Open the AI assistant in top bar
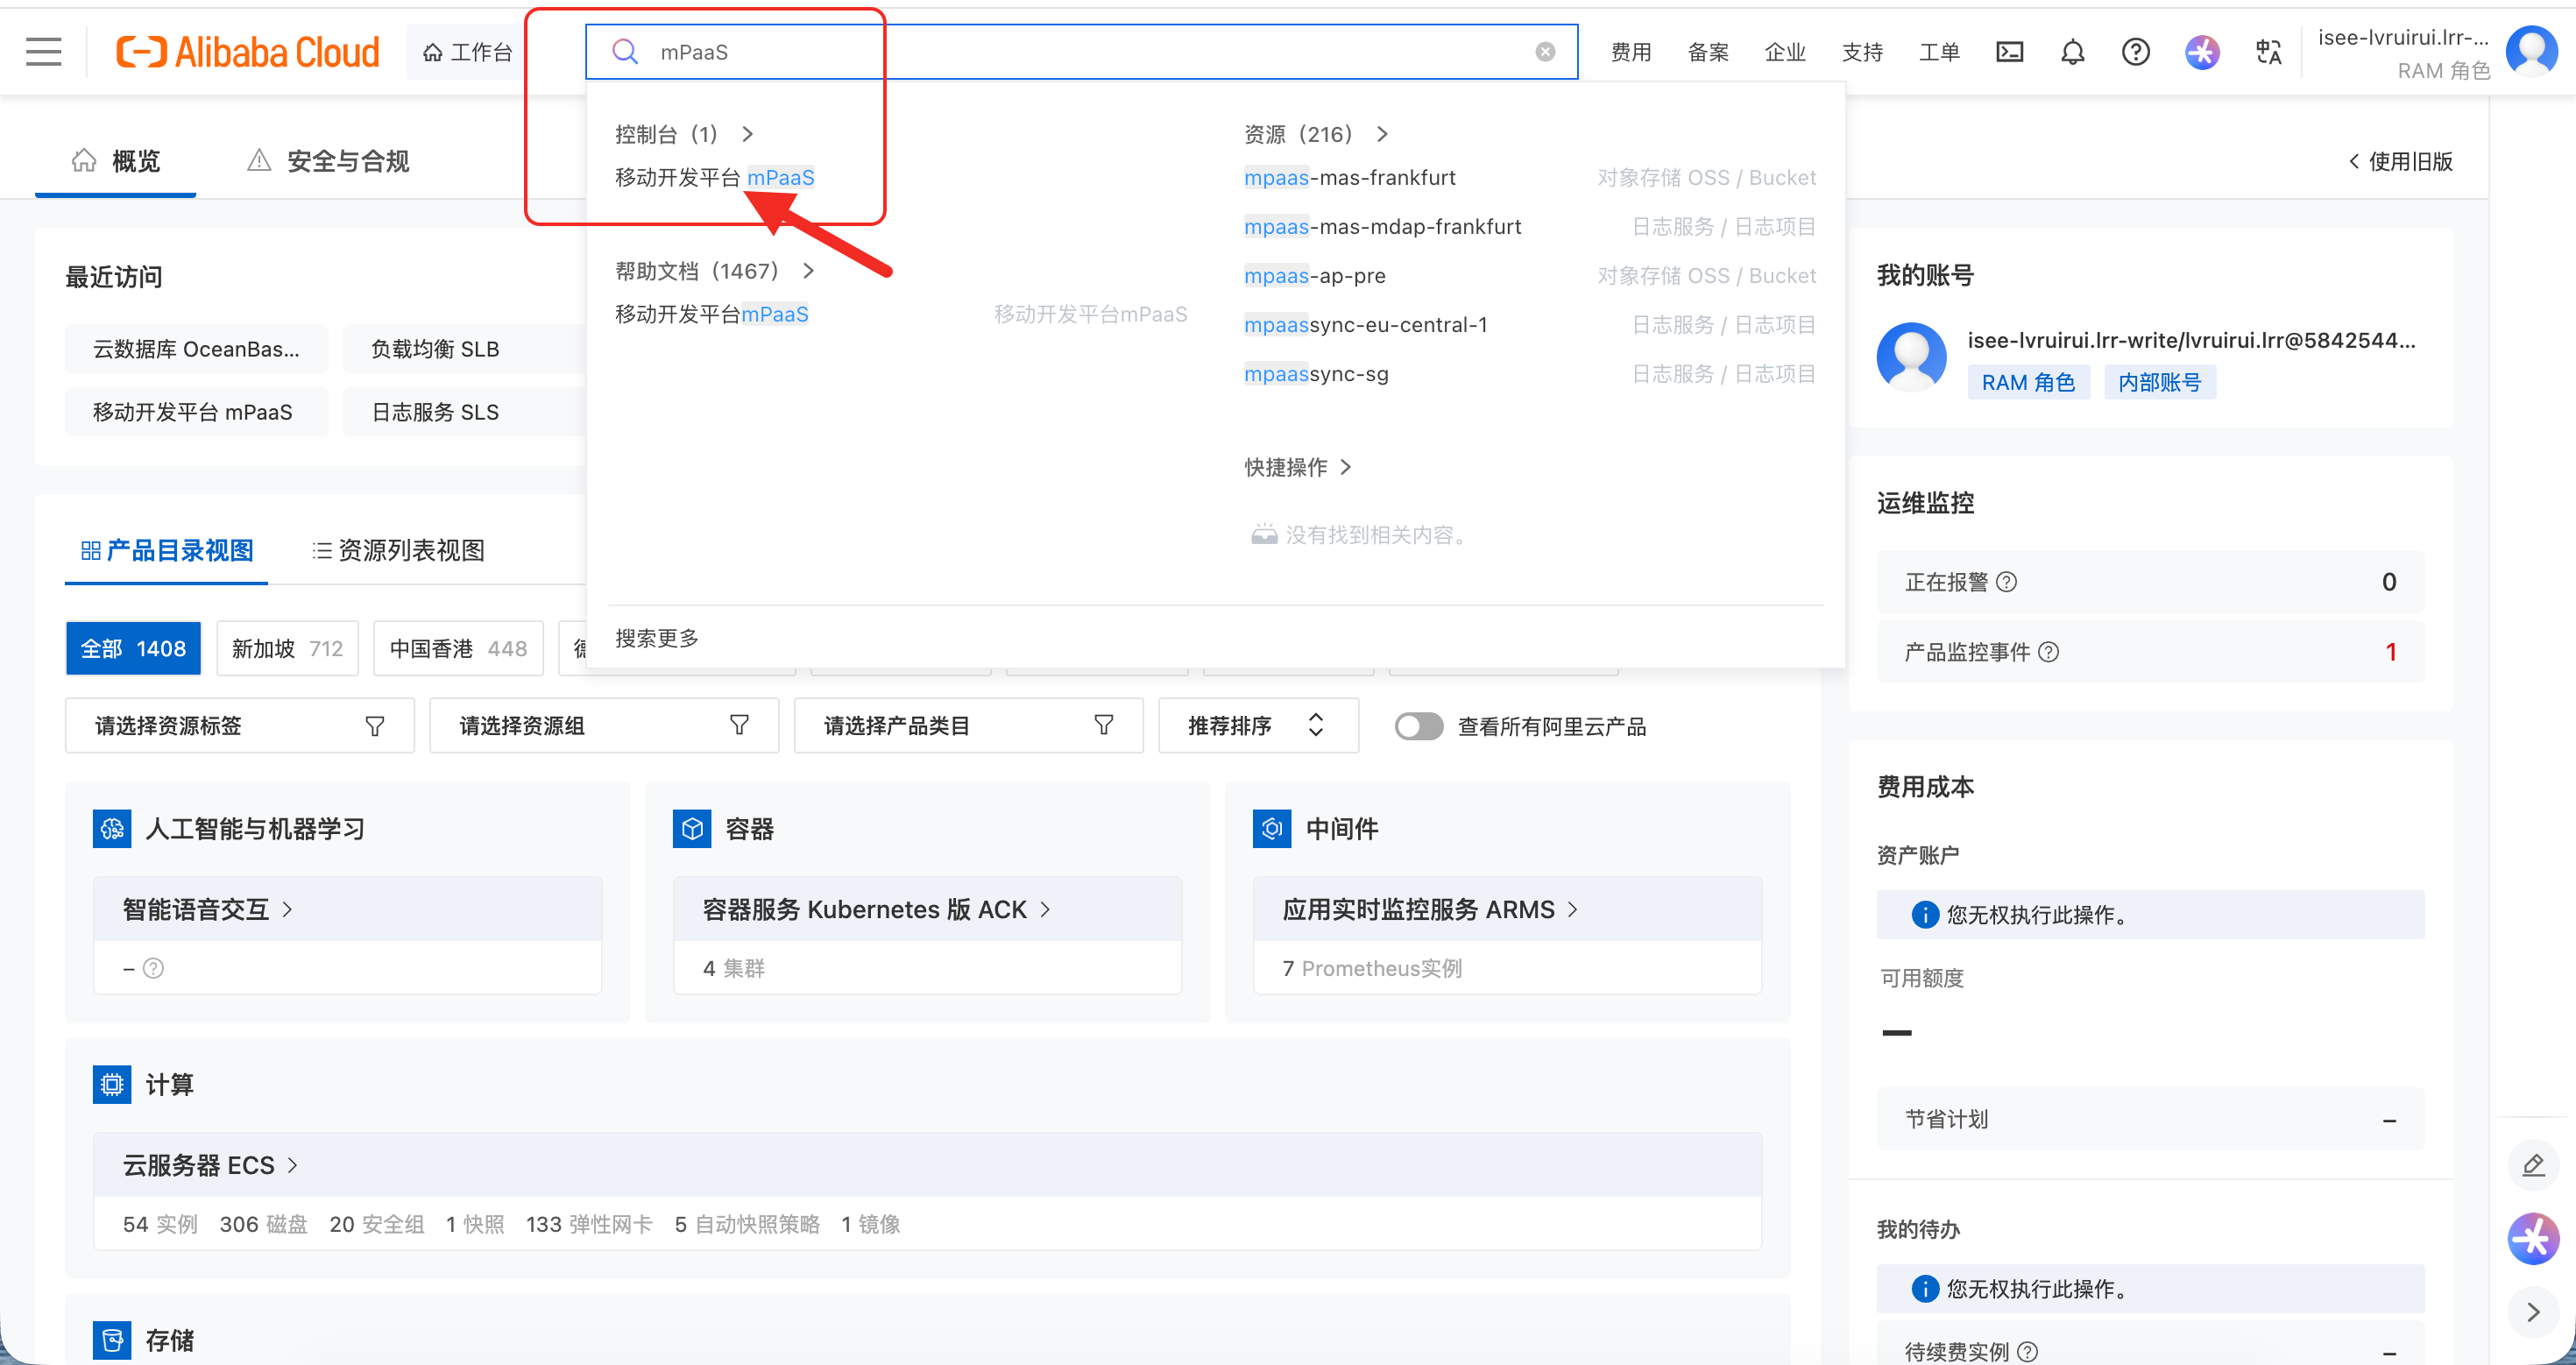 pos(2201,52)
